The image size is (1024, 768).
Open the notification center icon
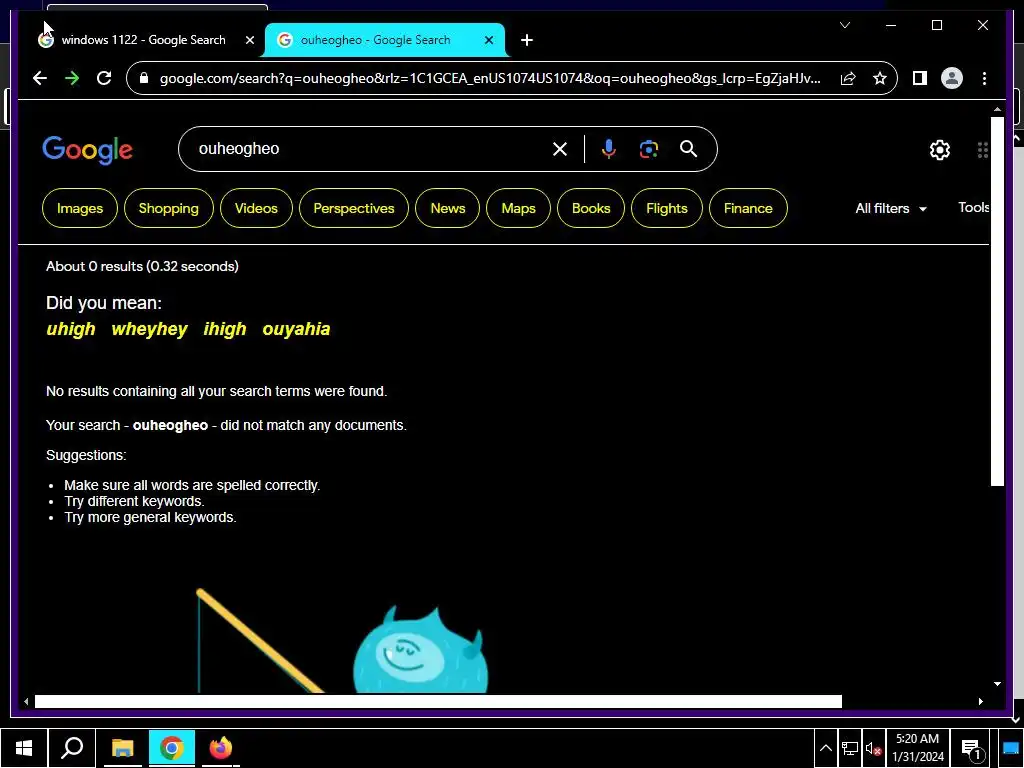[971, 749]
